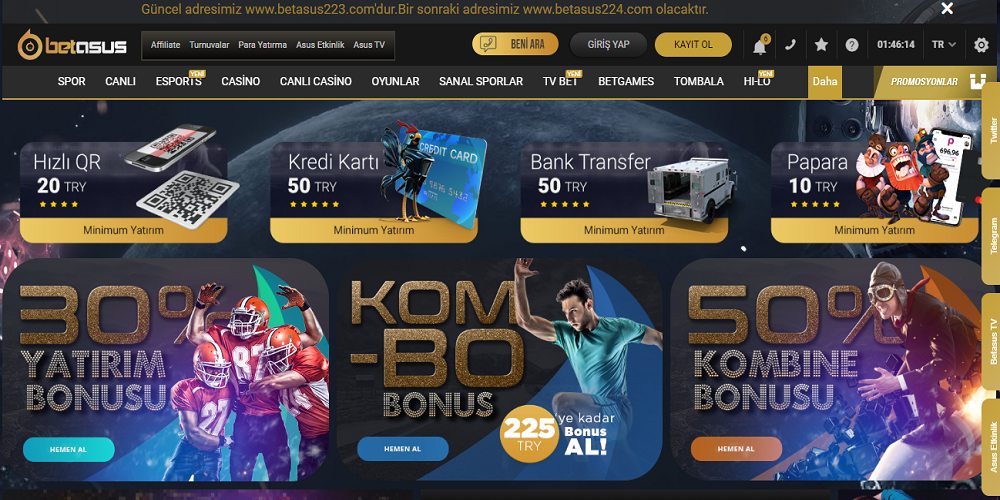Image resolution: width=1000 pixels, height=500 pixels.
Task: Open the settings gear icon
Action: [x=981, y=45]
